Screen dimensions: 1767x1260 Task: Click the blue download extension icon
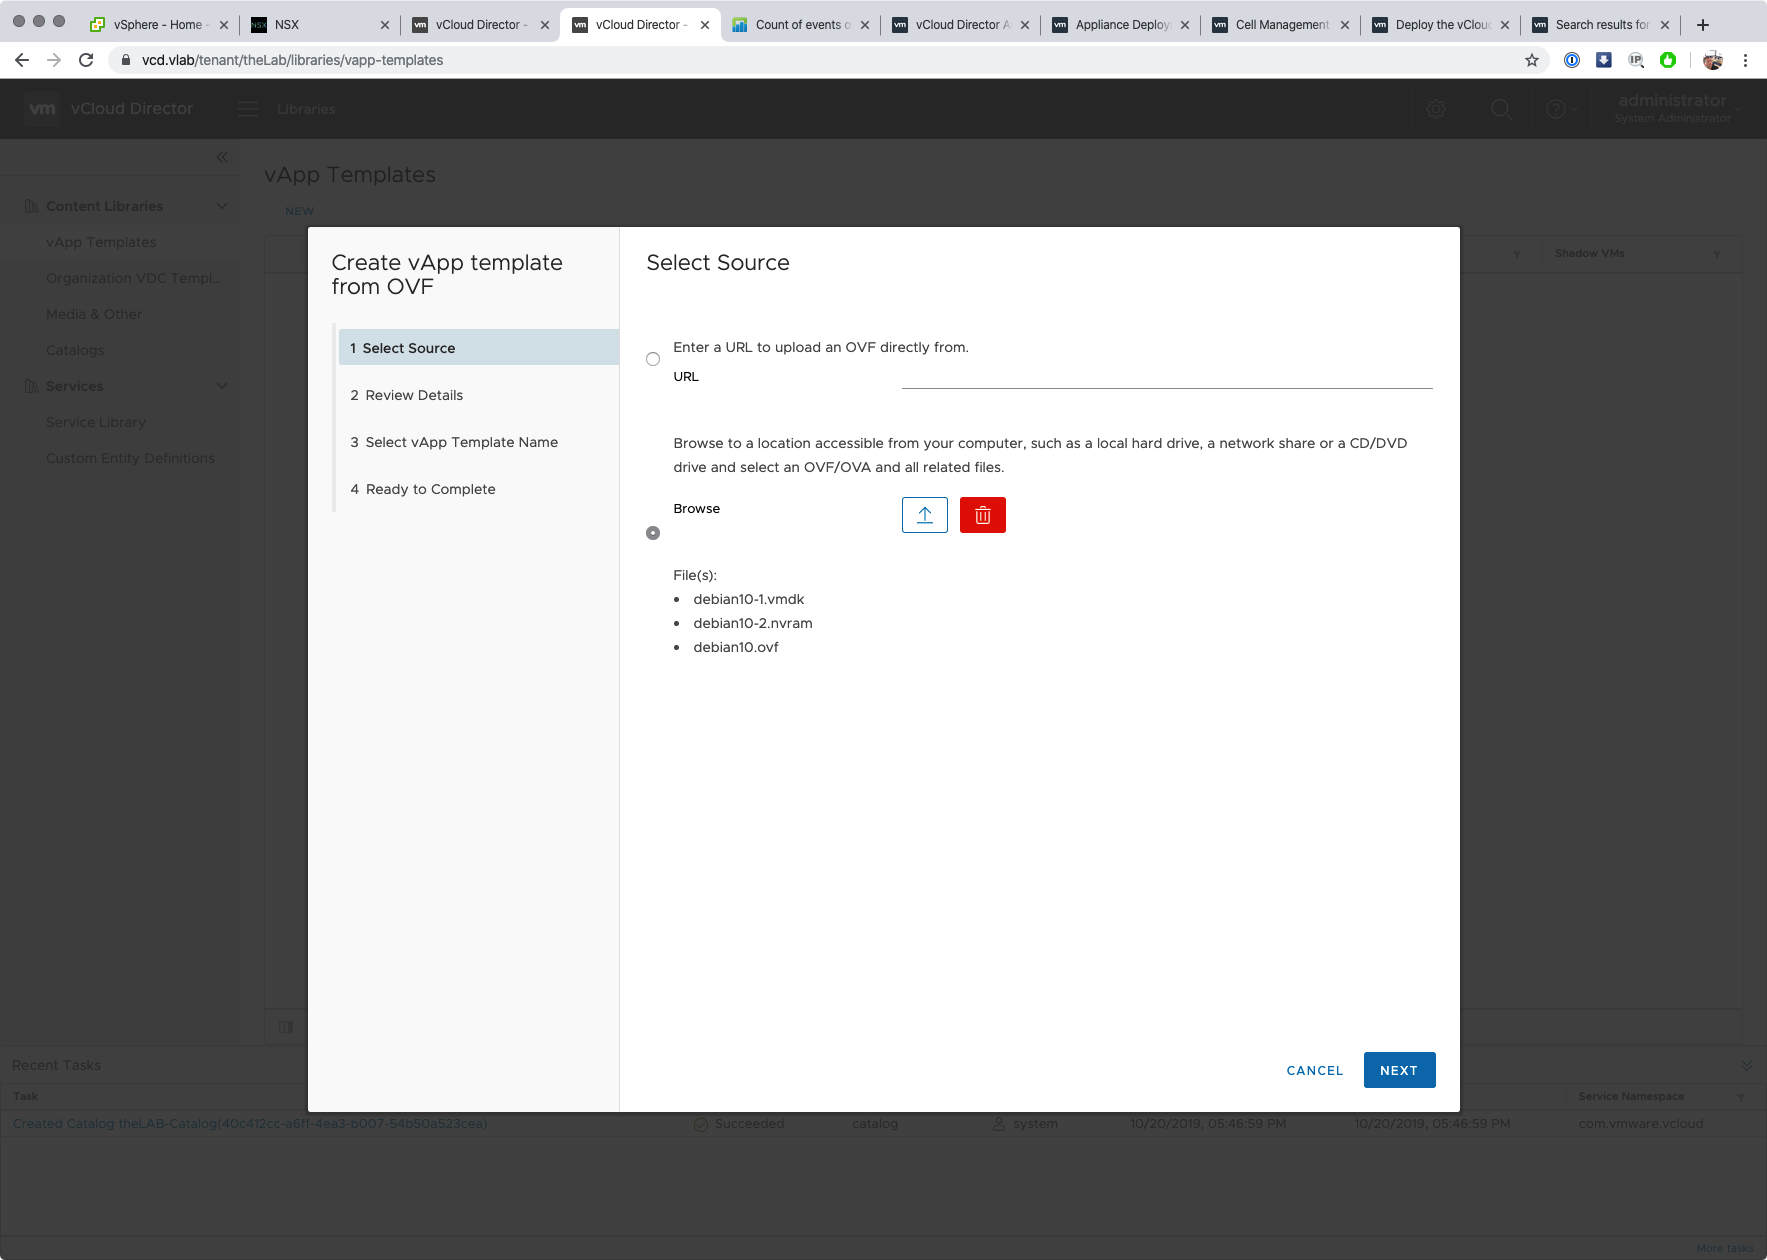point(1604,60)
